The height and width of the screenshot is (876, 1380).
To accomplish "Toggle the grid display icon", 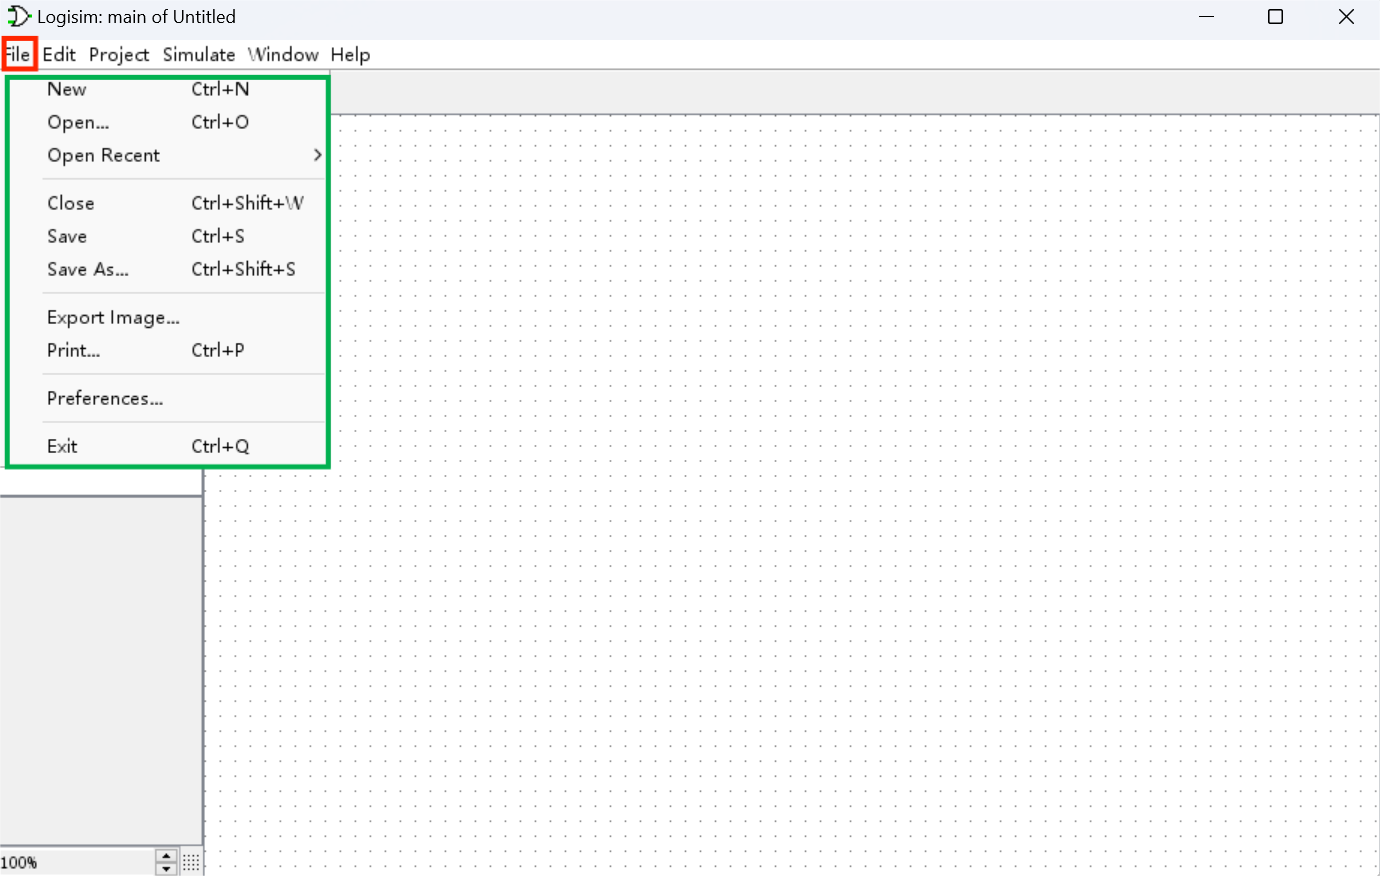I will point(191,862).
